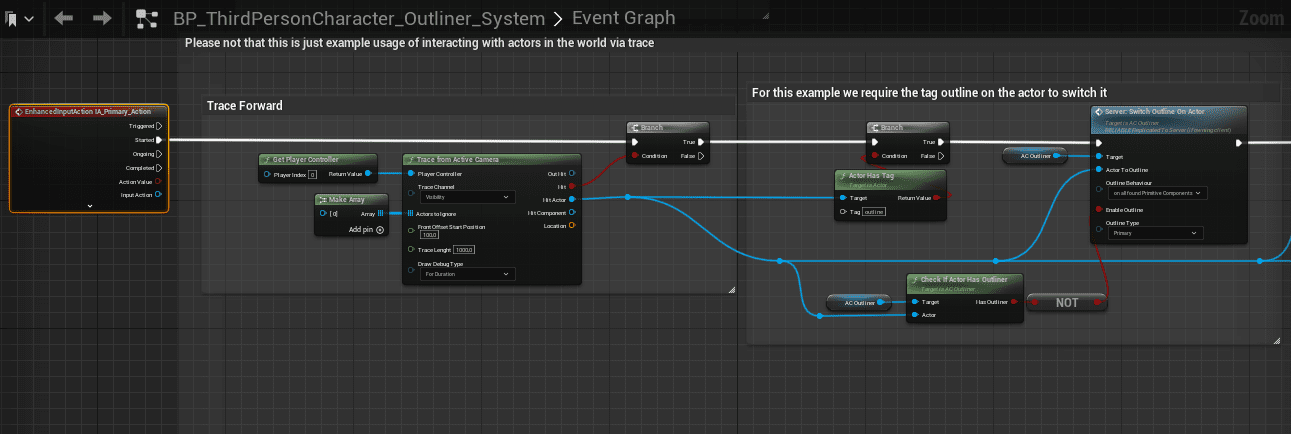Screen dimensions: 1291x434
Task: Select the NOT boolean node
Action: [1068, 302]
